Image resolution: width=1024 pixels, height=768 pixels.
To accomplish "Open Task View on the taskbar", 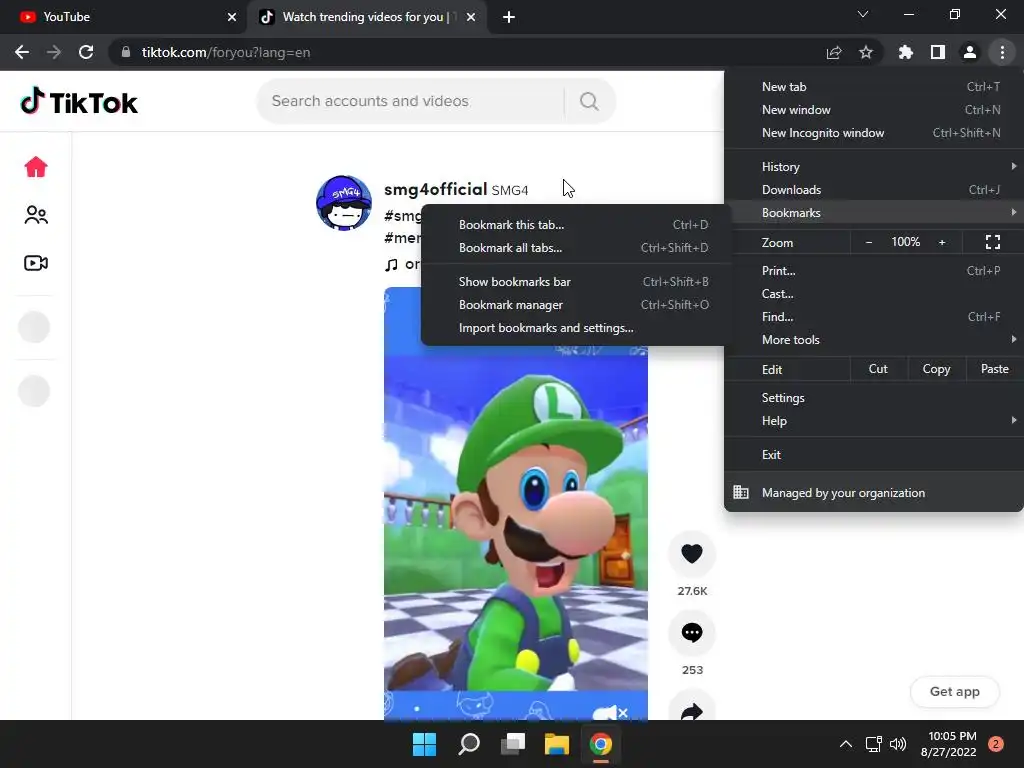I will (x=513, y=744).
